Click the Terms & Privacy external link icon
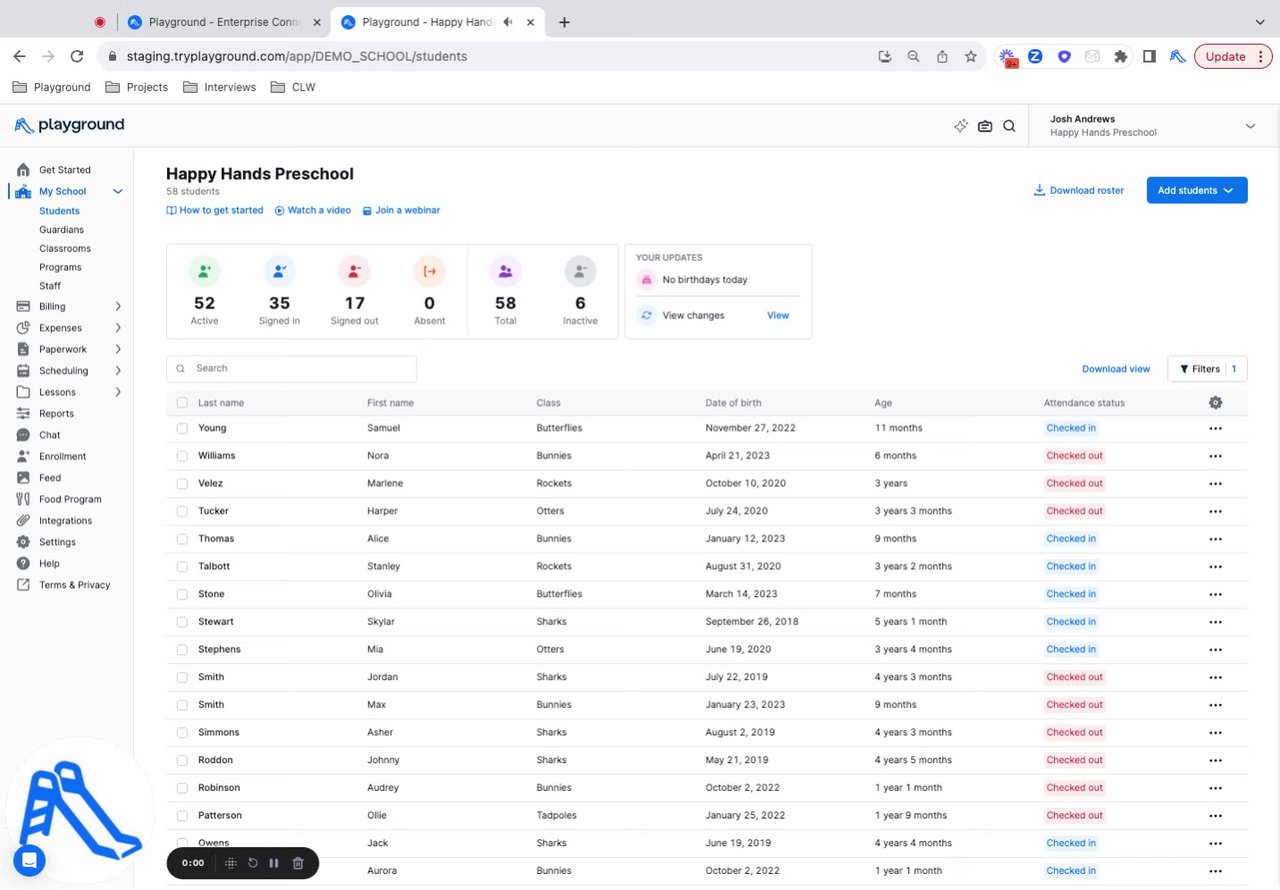Viewport: 1280px width, 890px height. [23, 585]
